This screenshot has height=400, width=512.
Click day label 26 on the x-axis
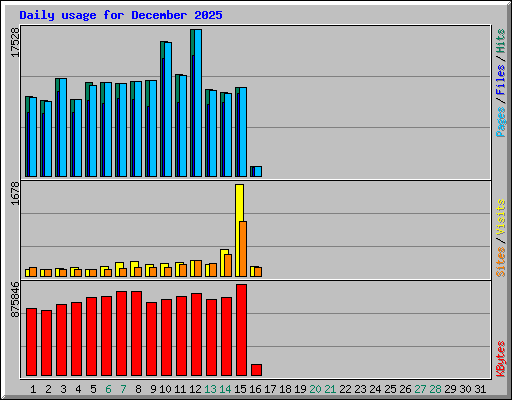pos(405,389)
